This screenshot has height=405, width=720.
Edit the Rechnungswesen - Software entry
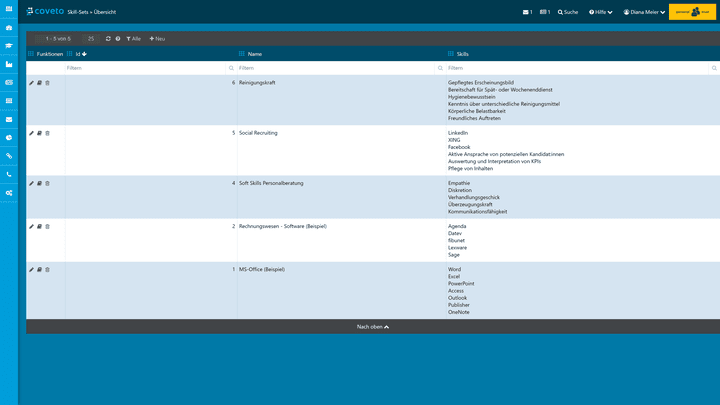[x=31, y=226]
